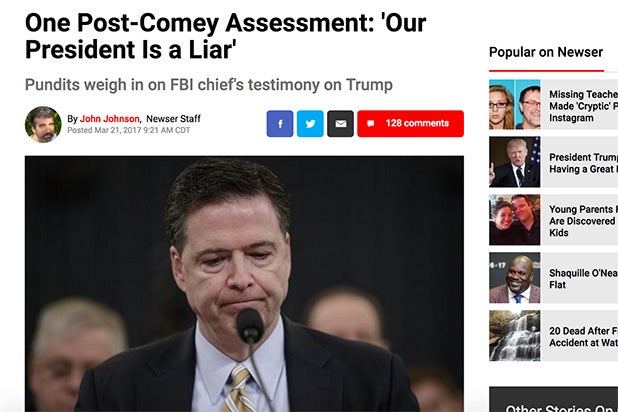This screenshot has width=618, height=412.
Task: Open the waterfall accident story thumbnail
Action: 515,336
